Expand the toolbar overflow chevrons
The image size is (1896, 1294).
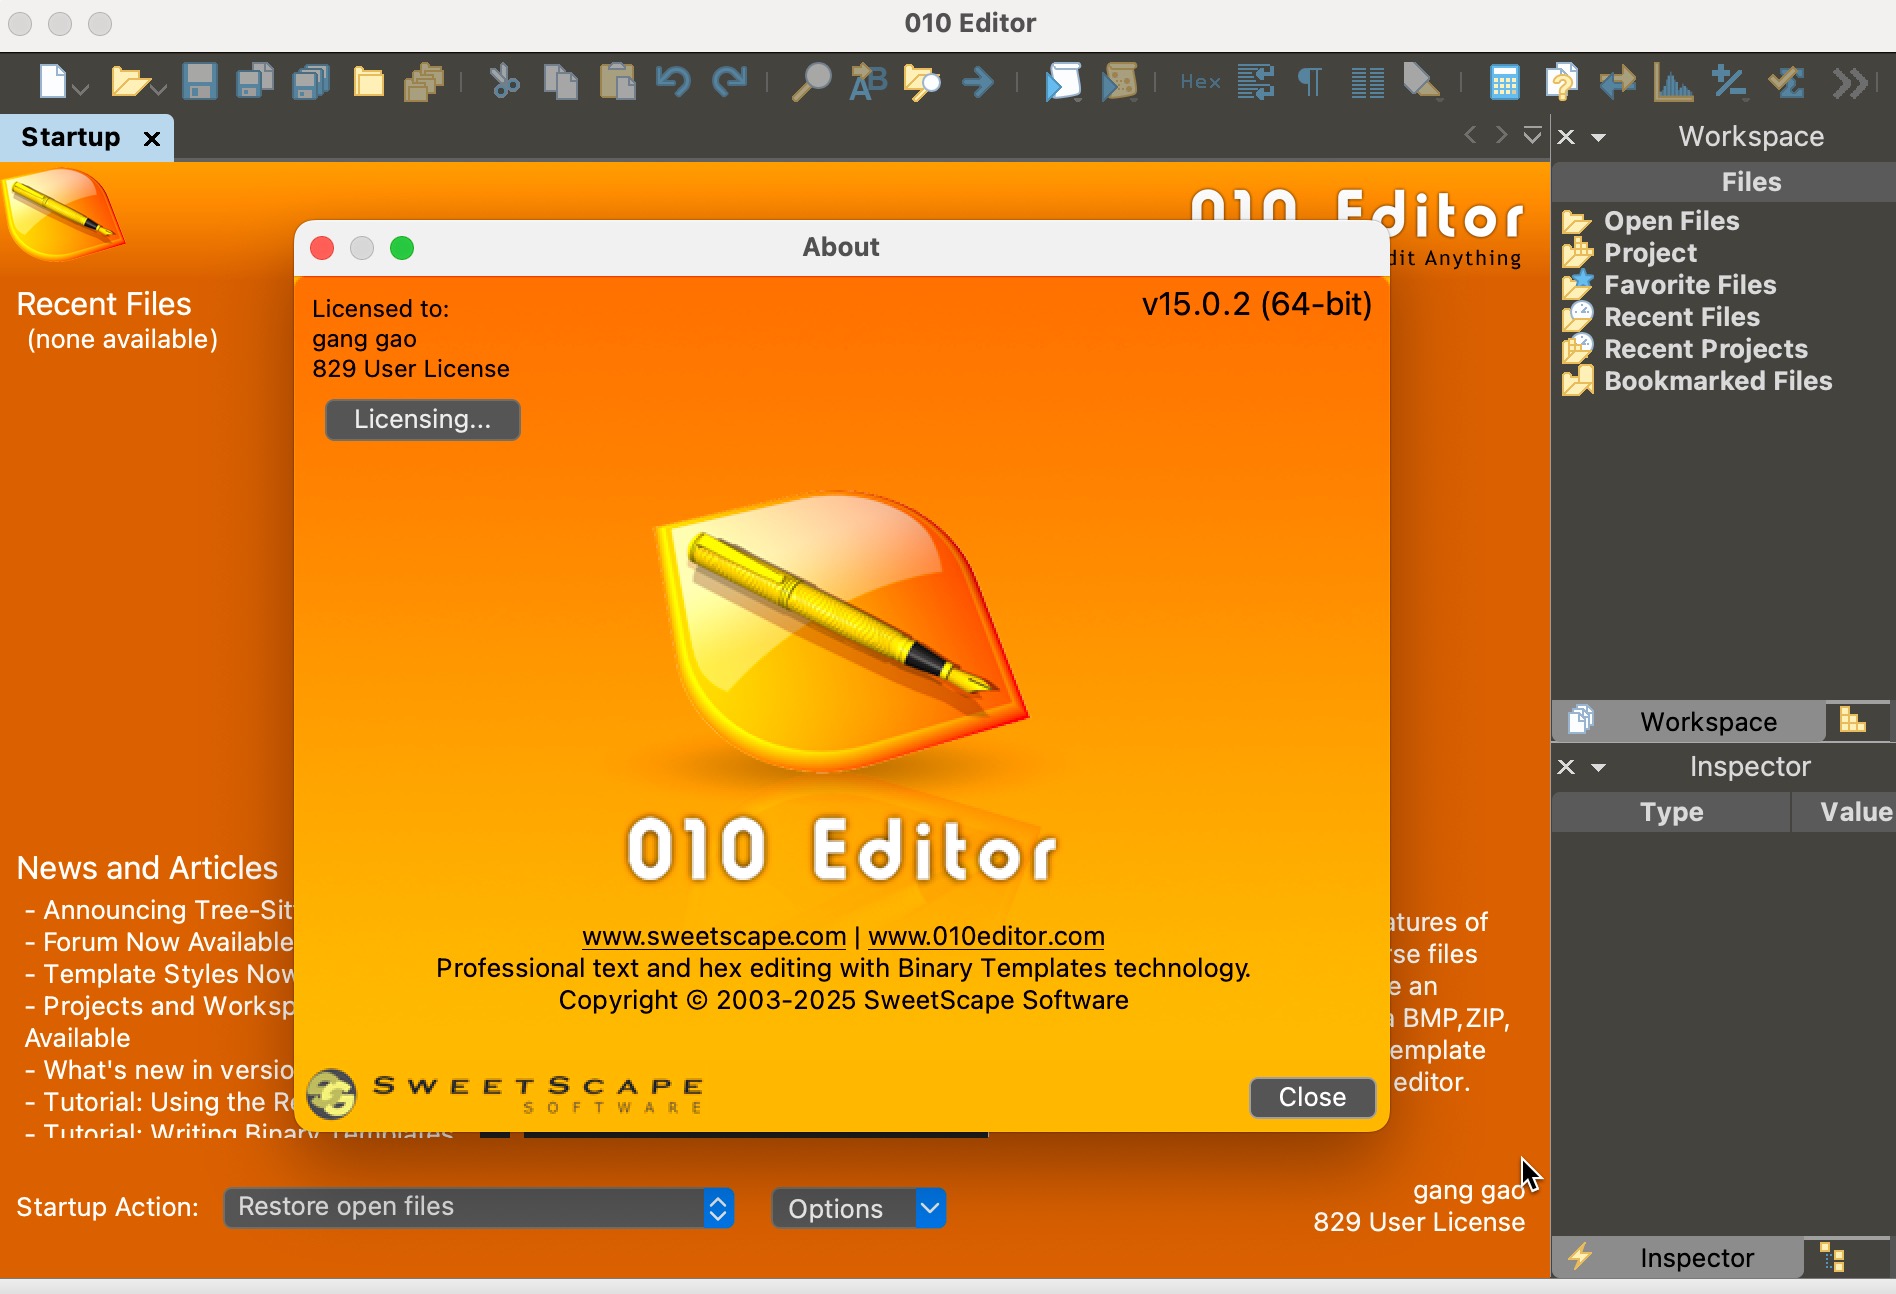click(x=1850, y=82)
